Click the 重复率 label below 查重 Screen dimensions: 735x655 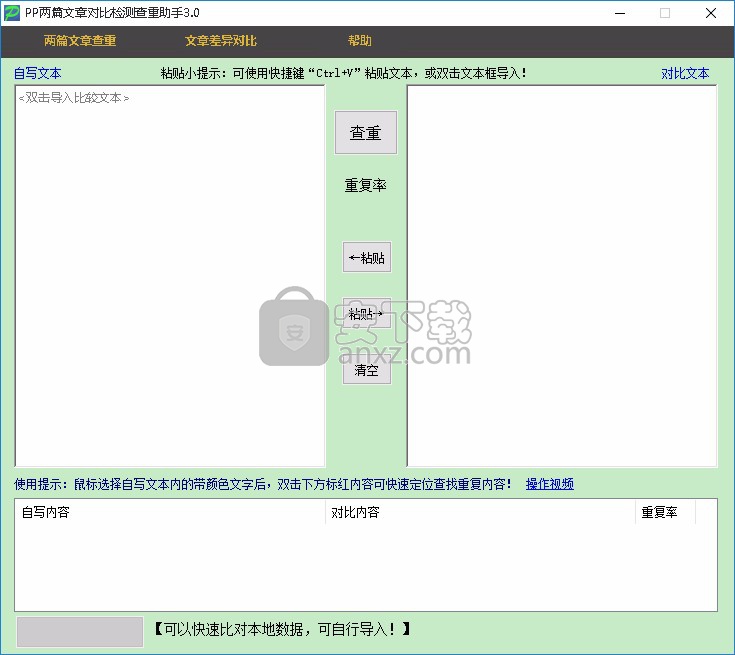coord(366,185)
